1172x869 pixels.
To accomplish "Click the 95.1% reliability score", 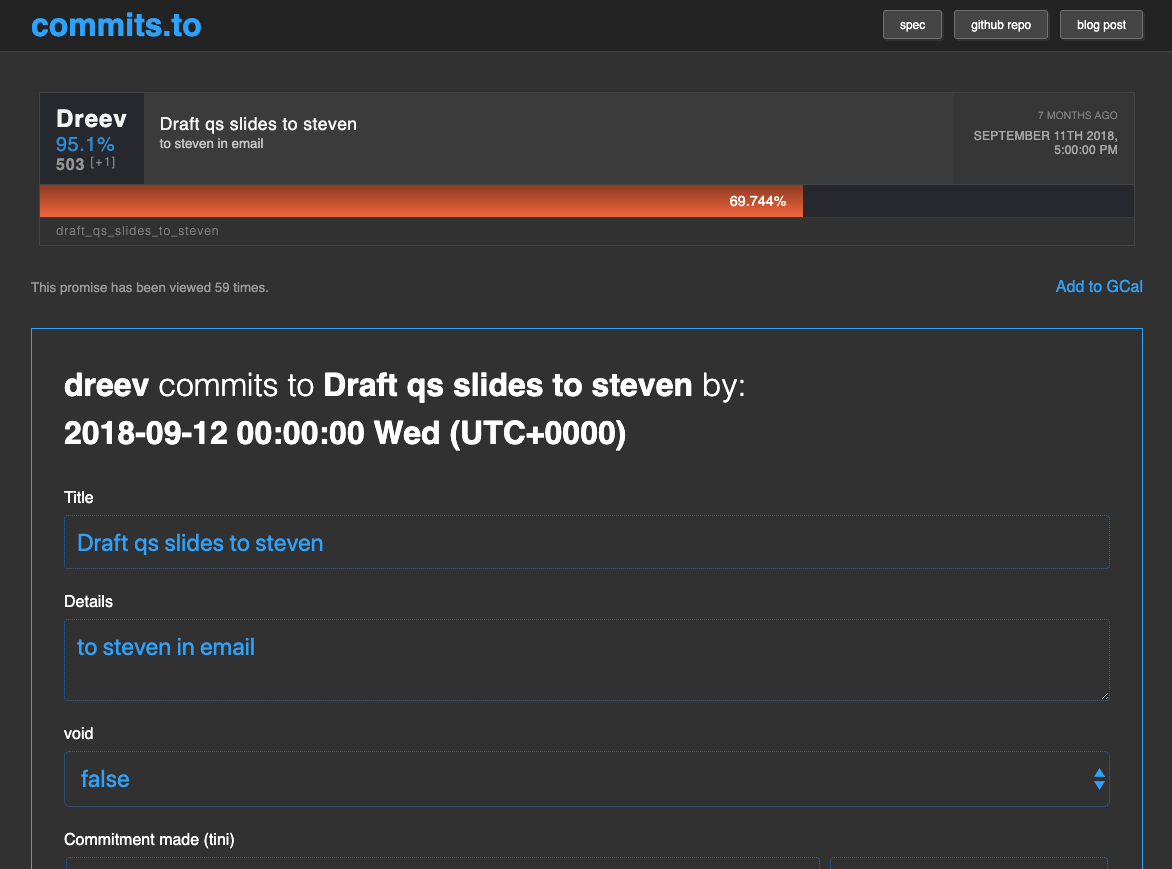I will [x=85, y=144].
